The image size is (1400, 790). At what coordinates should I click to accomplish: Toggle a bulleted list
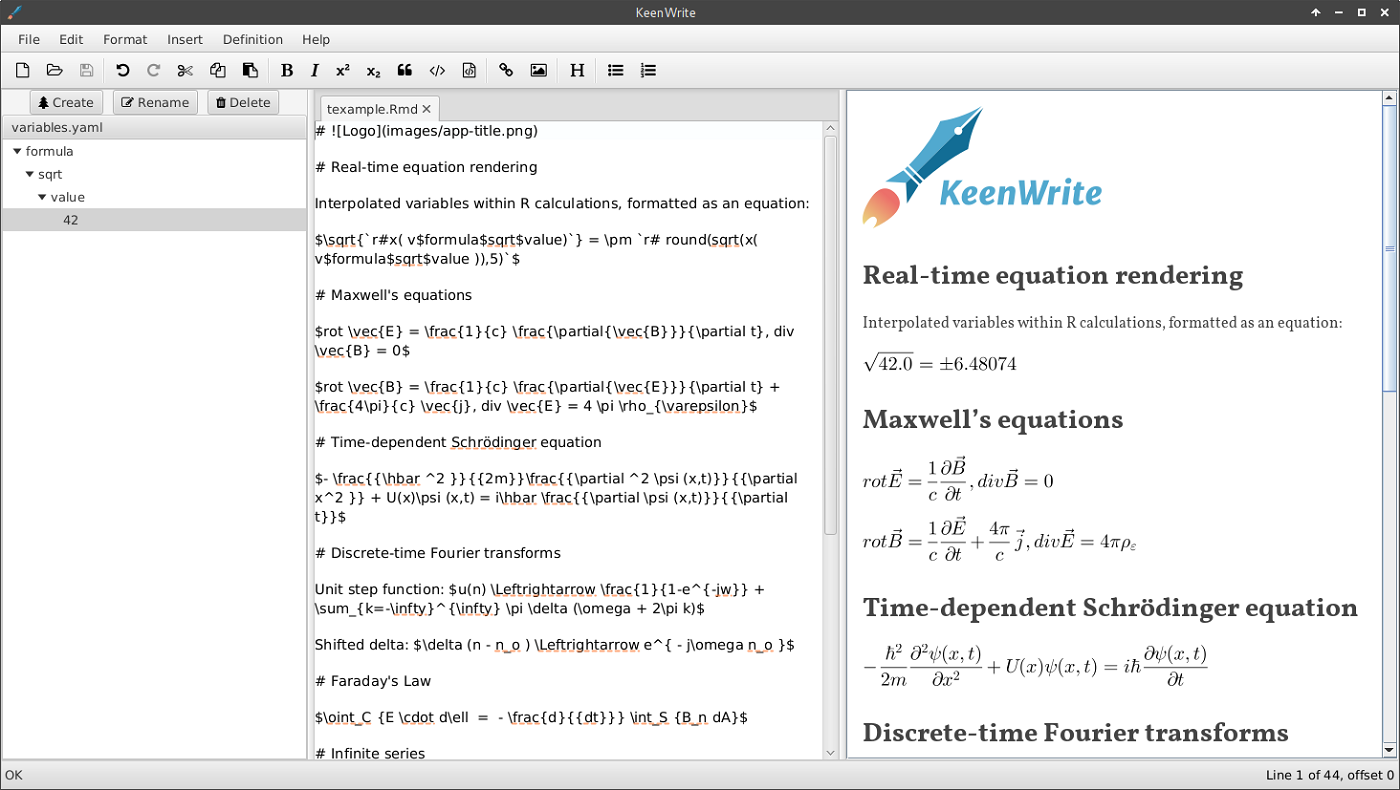tap(615, 70)
